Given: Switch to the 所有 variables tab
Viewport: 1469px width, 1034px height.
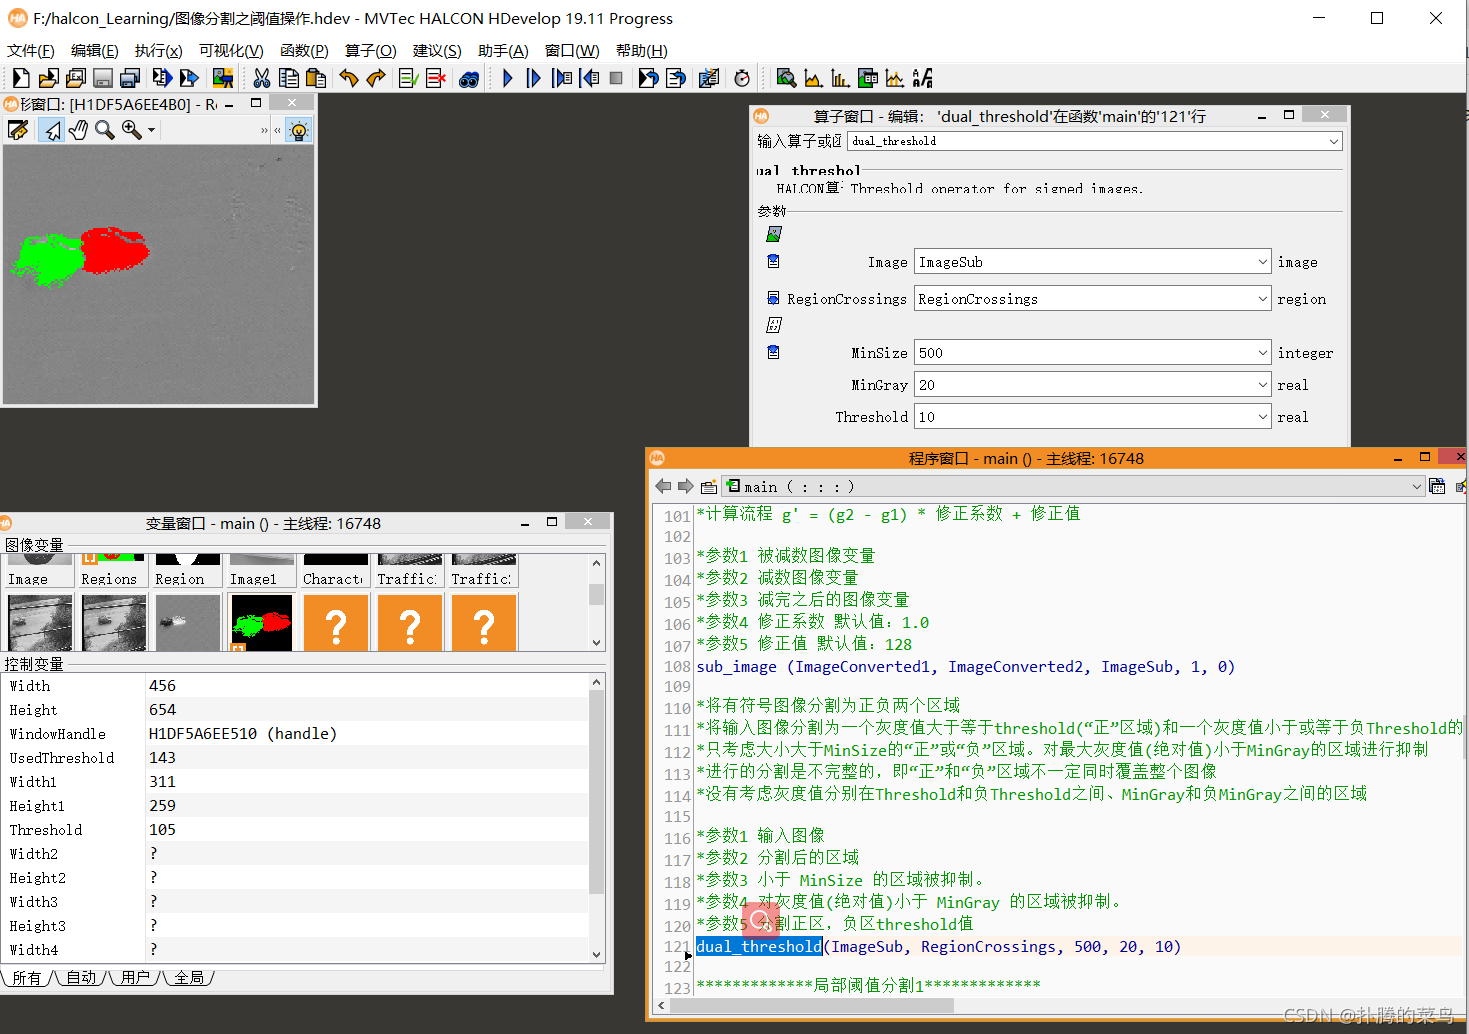Looking at the screenshot, I should pyautogui.click(x=27, y=978).
